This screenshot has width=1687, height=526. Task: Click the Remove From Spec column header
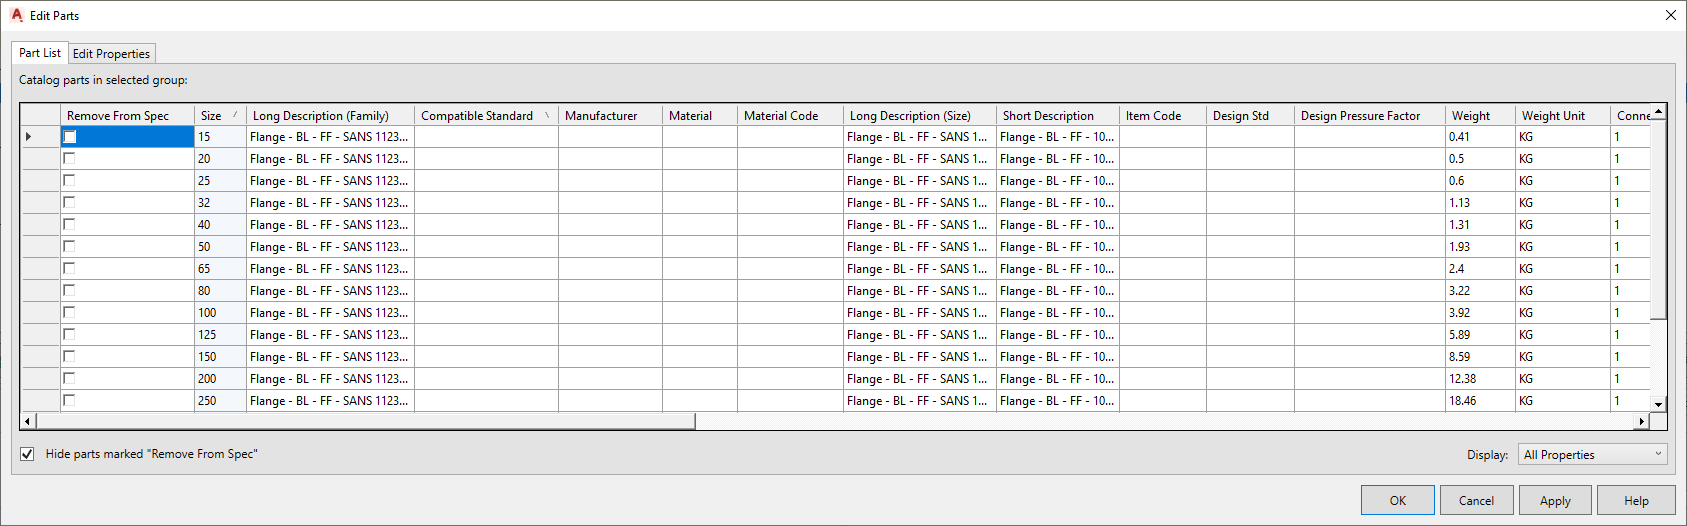tap(127, 115)
